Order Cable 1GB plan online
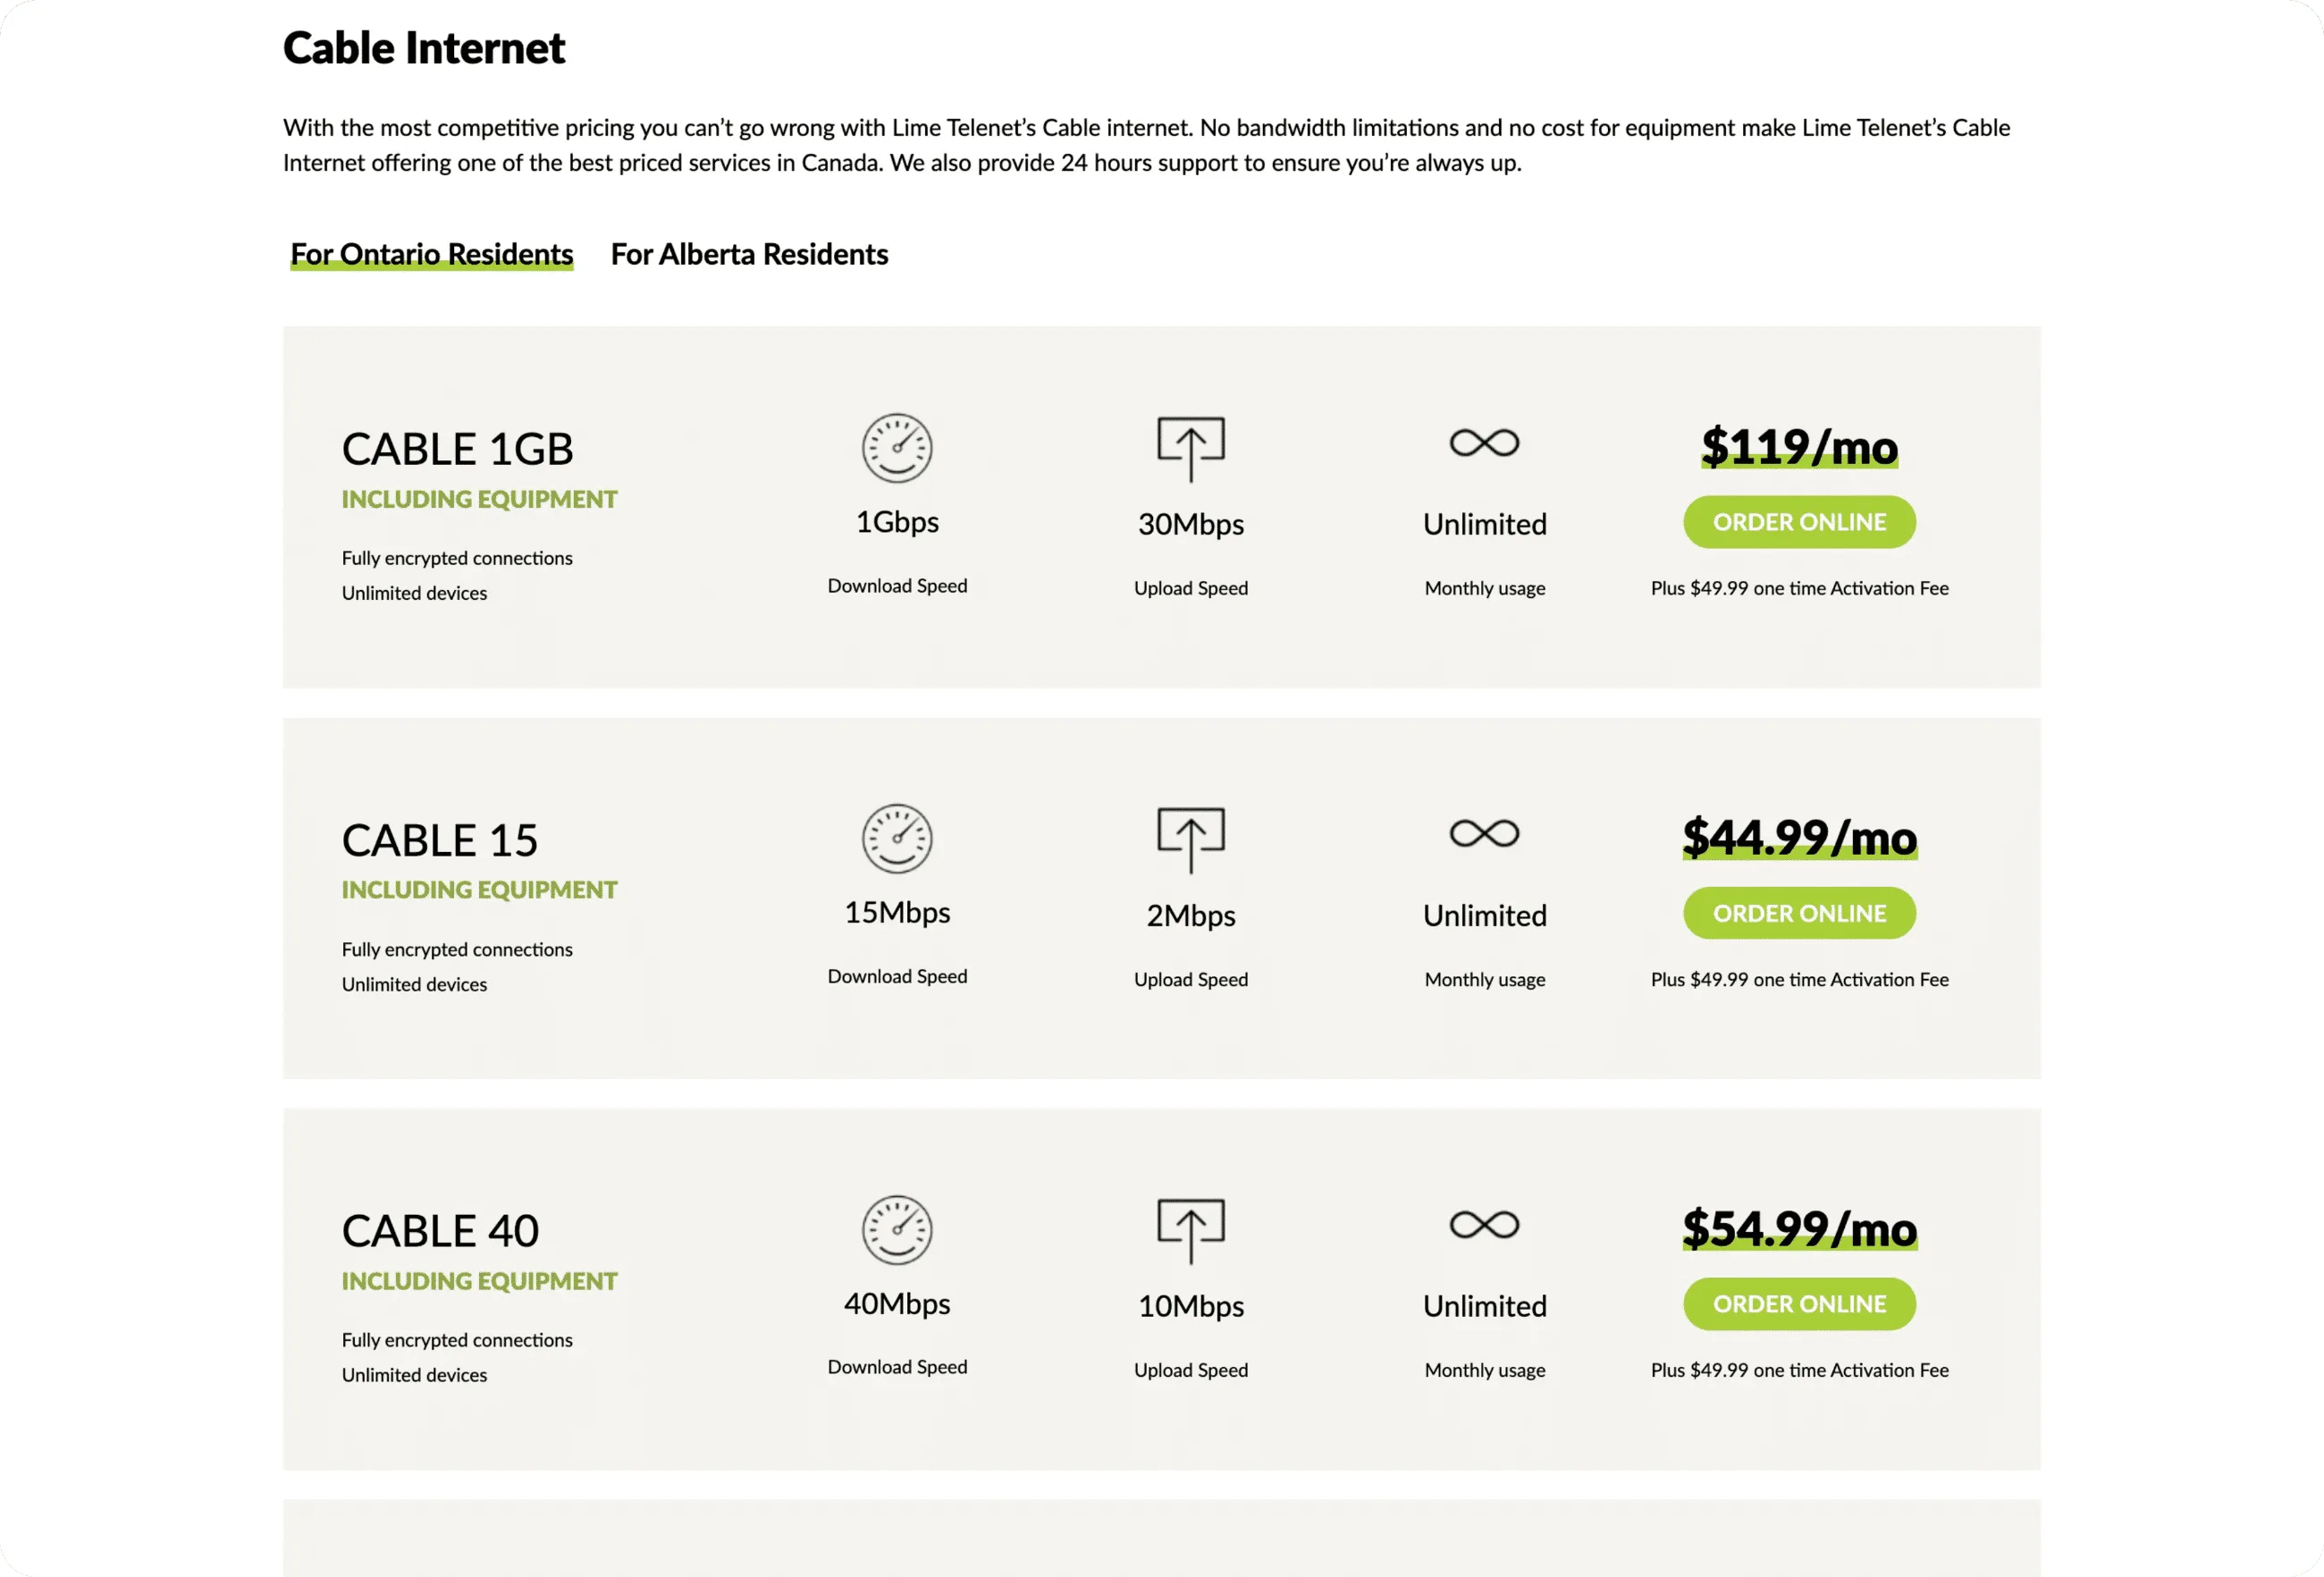Image resolution: width=2324 pixels, height=1577 pixels. click(1798, 521)
